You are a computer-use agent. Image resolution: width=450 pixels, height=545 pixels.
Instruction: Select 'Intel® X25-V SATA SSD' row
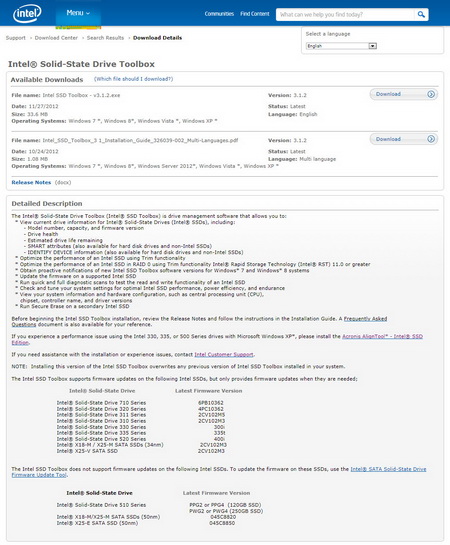point(87,451)
